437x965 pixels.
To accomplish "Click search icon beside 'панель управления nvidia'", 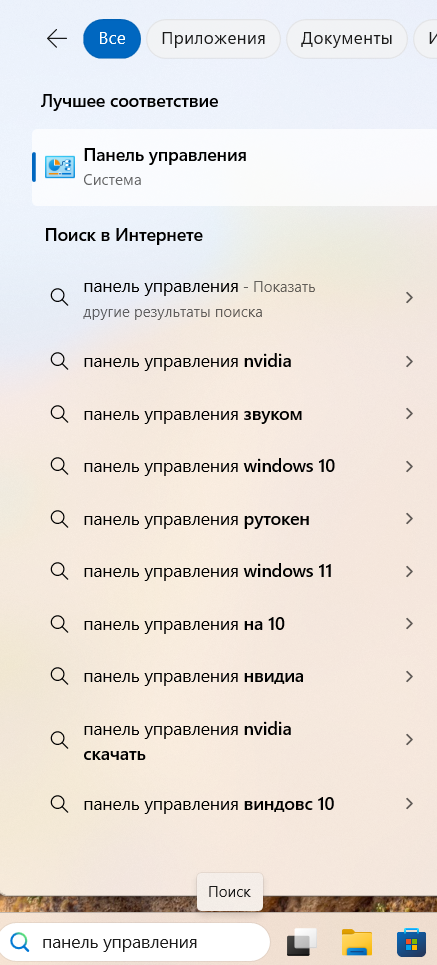I will (59, 361).
